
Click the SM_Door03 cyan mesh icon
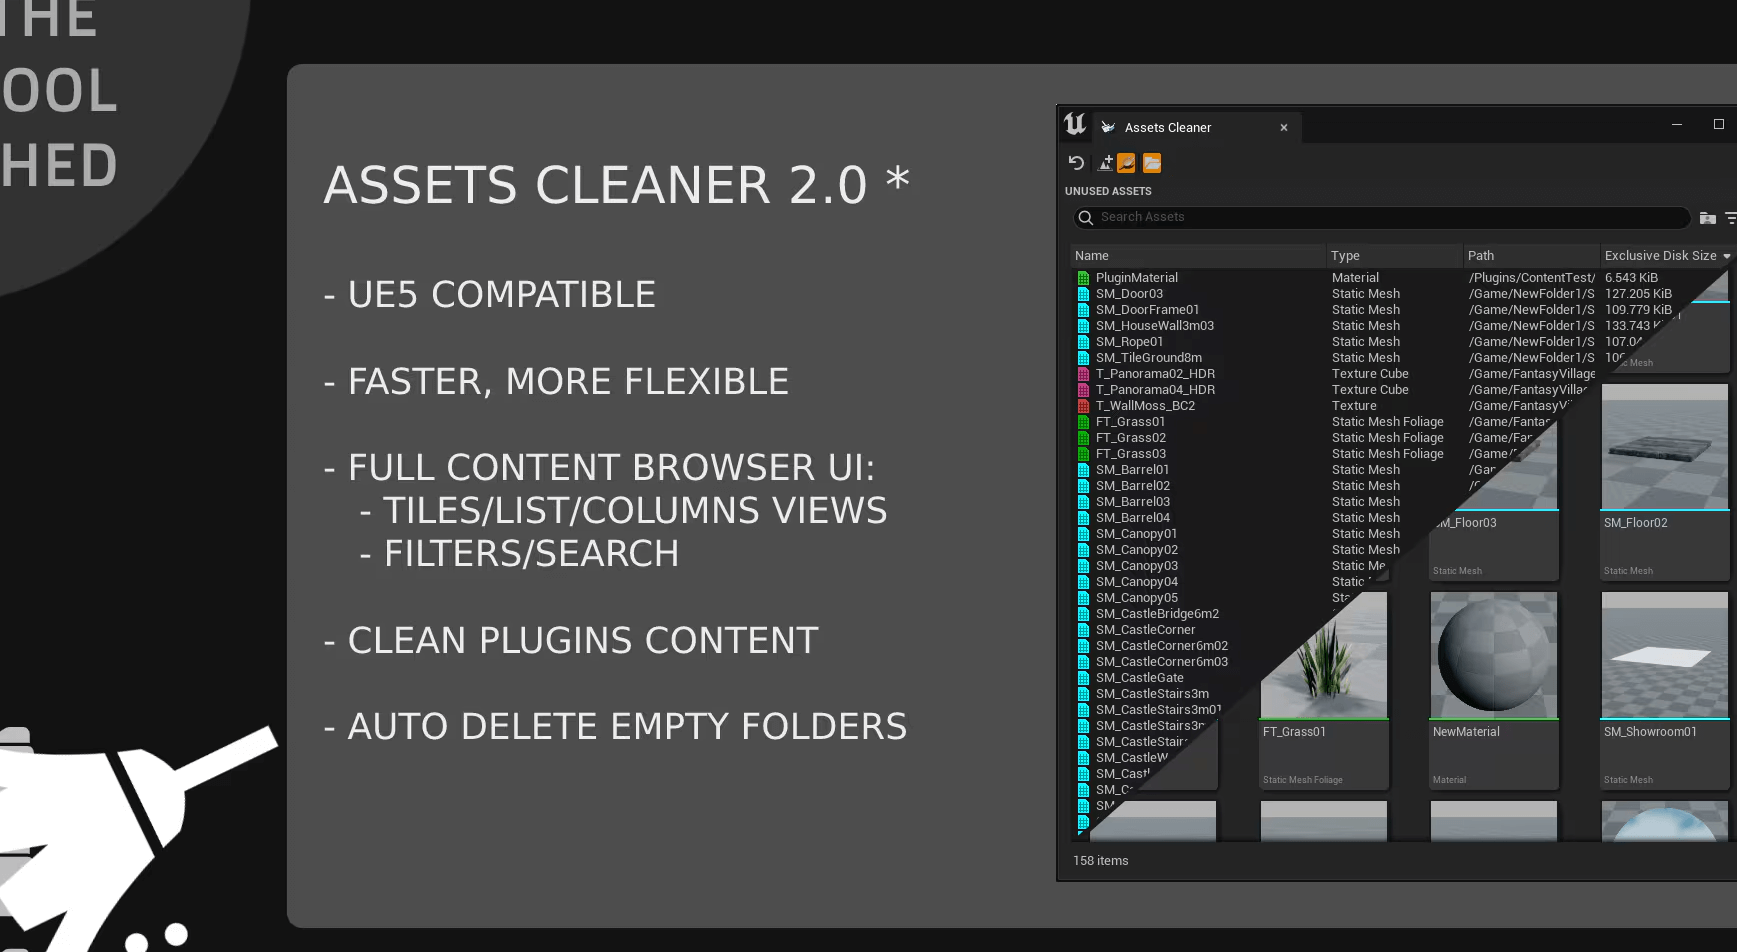click(1083, 294)
